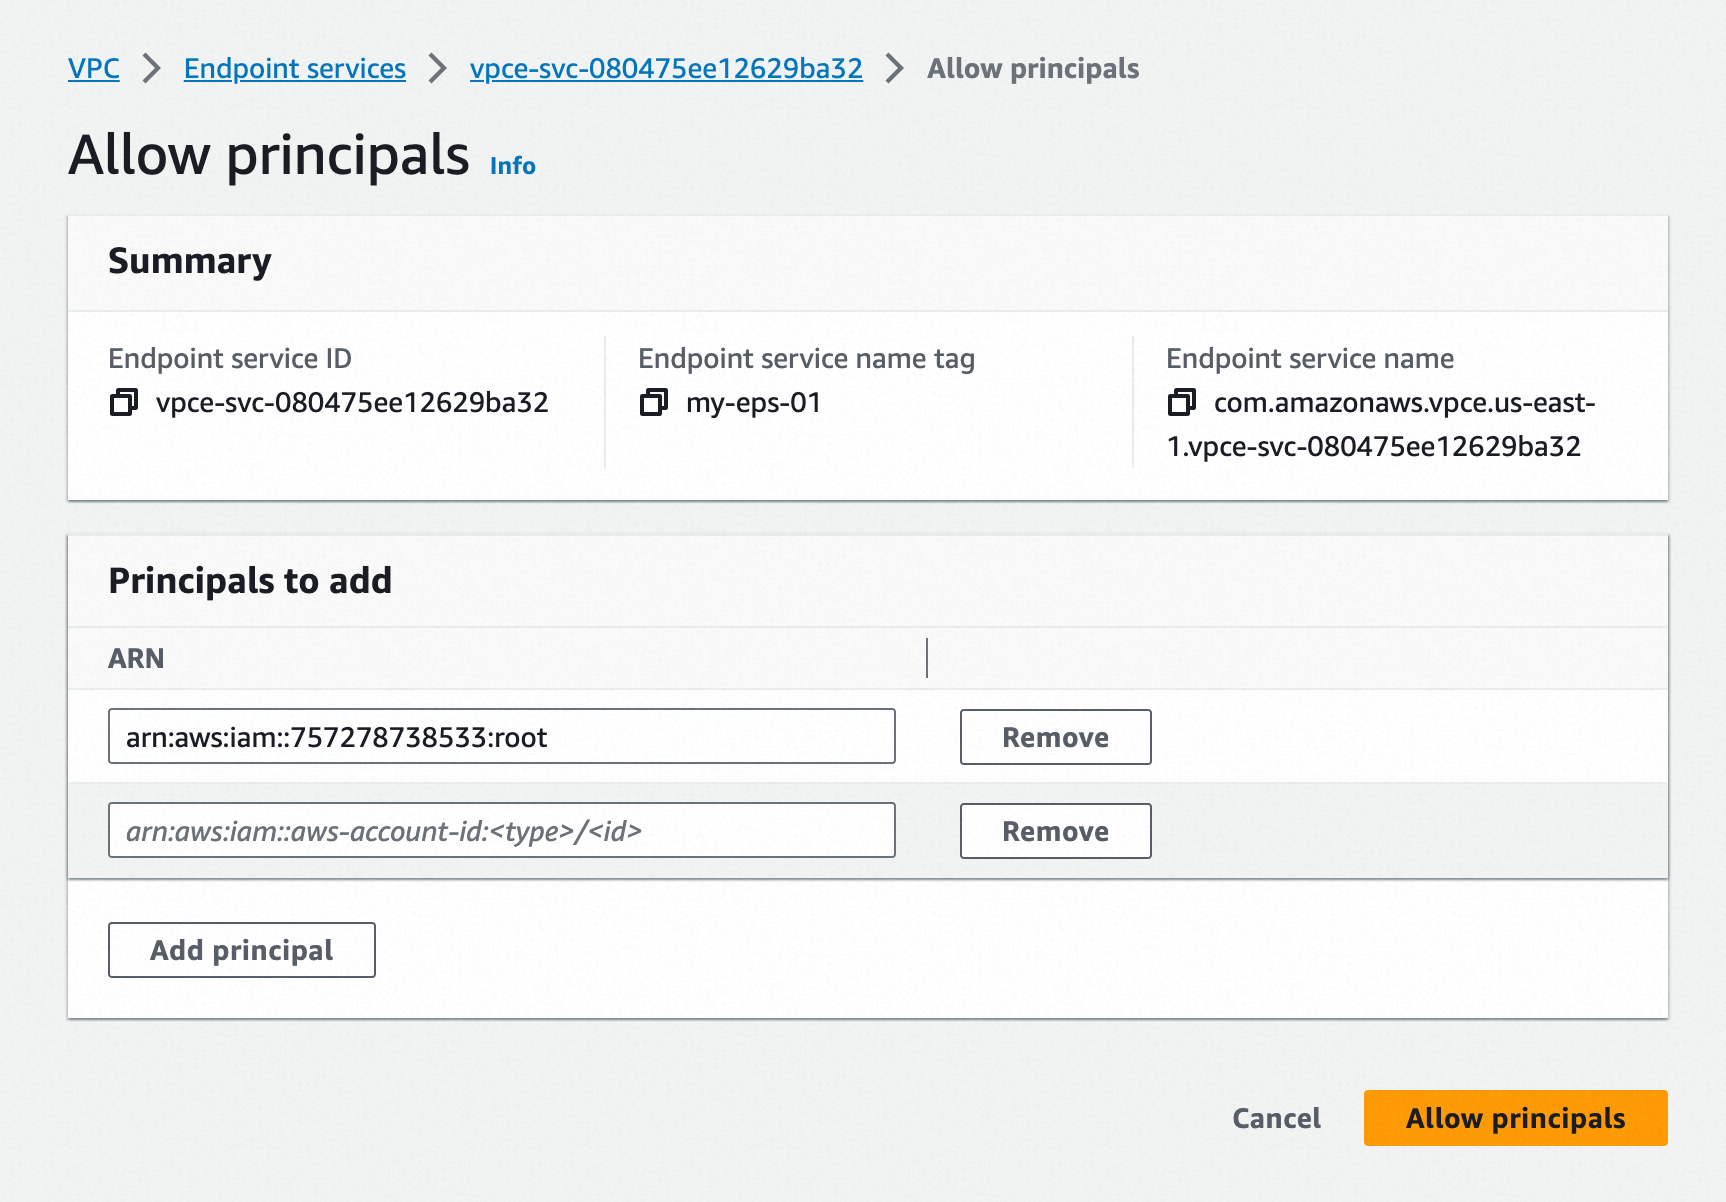Click the ARN column header
1726x1202 pixels.
tap(136, 659)
